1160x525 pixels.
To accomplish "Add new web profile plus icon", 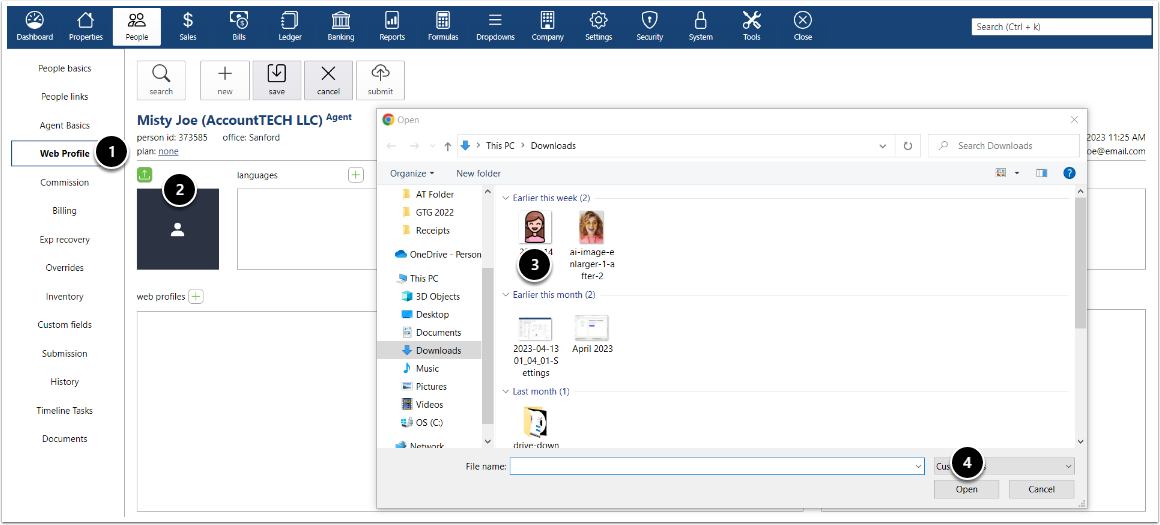I will coord(196,296).
